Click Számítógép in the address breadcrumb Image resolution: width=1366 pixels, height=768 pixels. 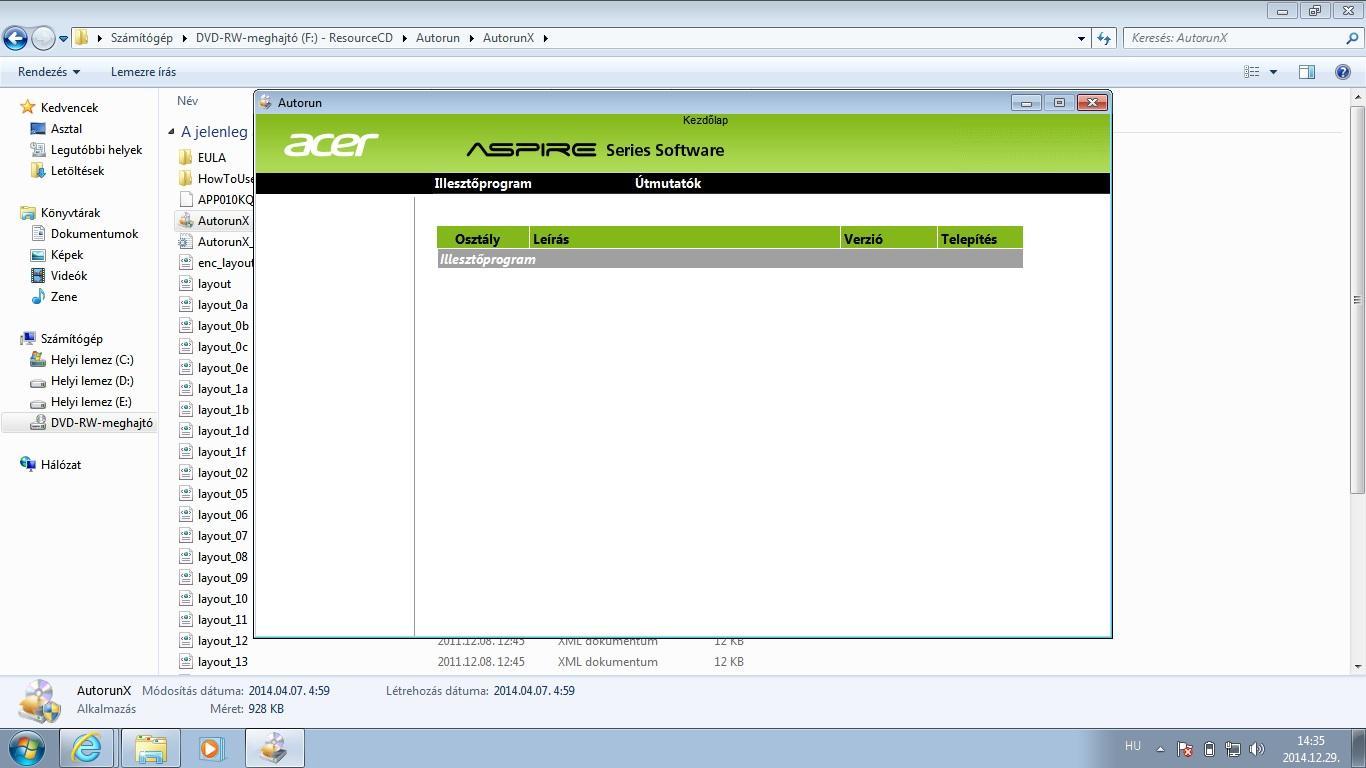click(142, 38)
